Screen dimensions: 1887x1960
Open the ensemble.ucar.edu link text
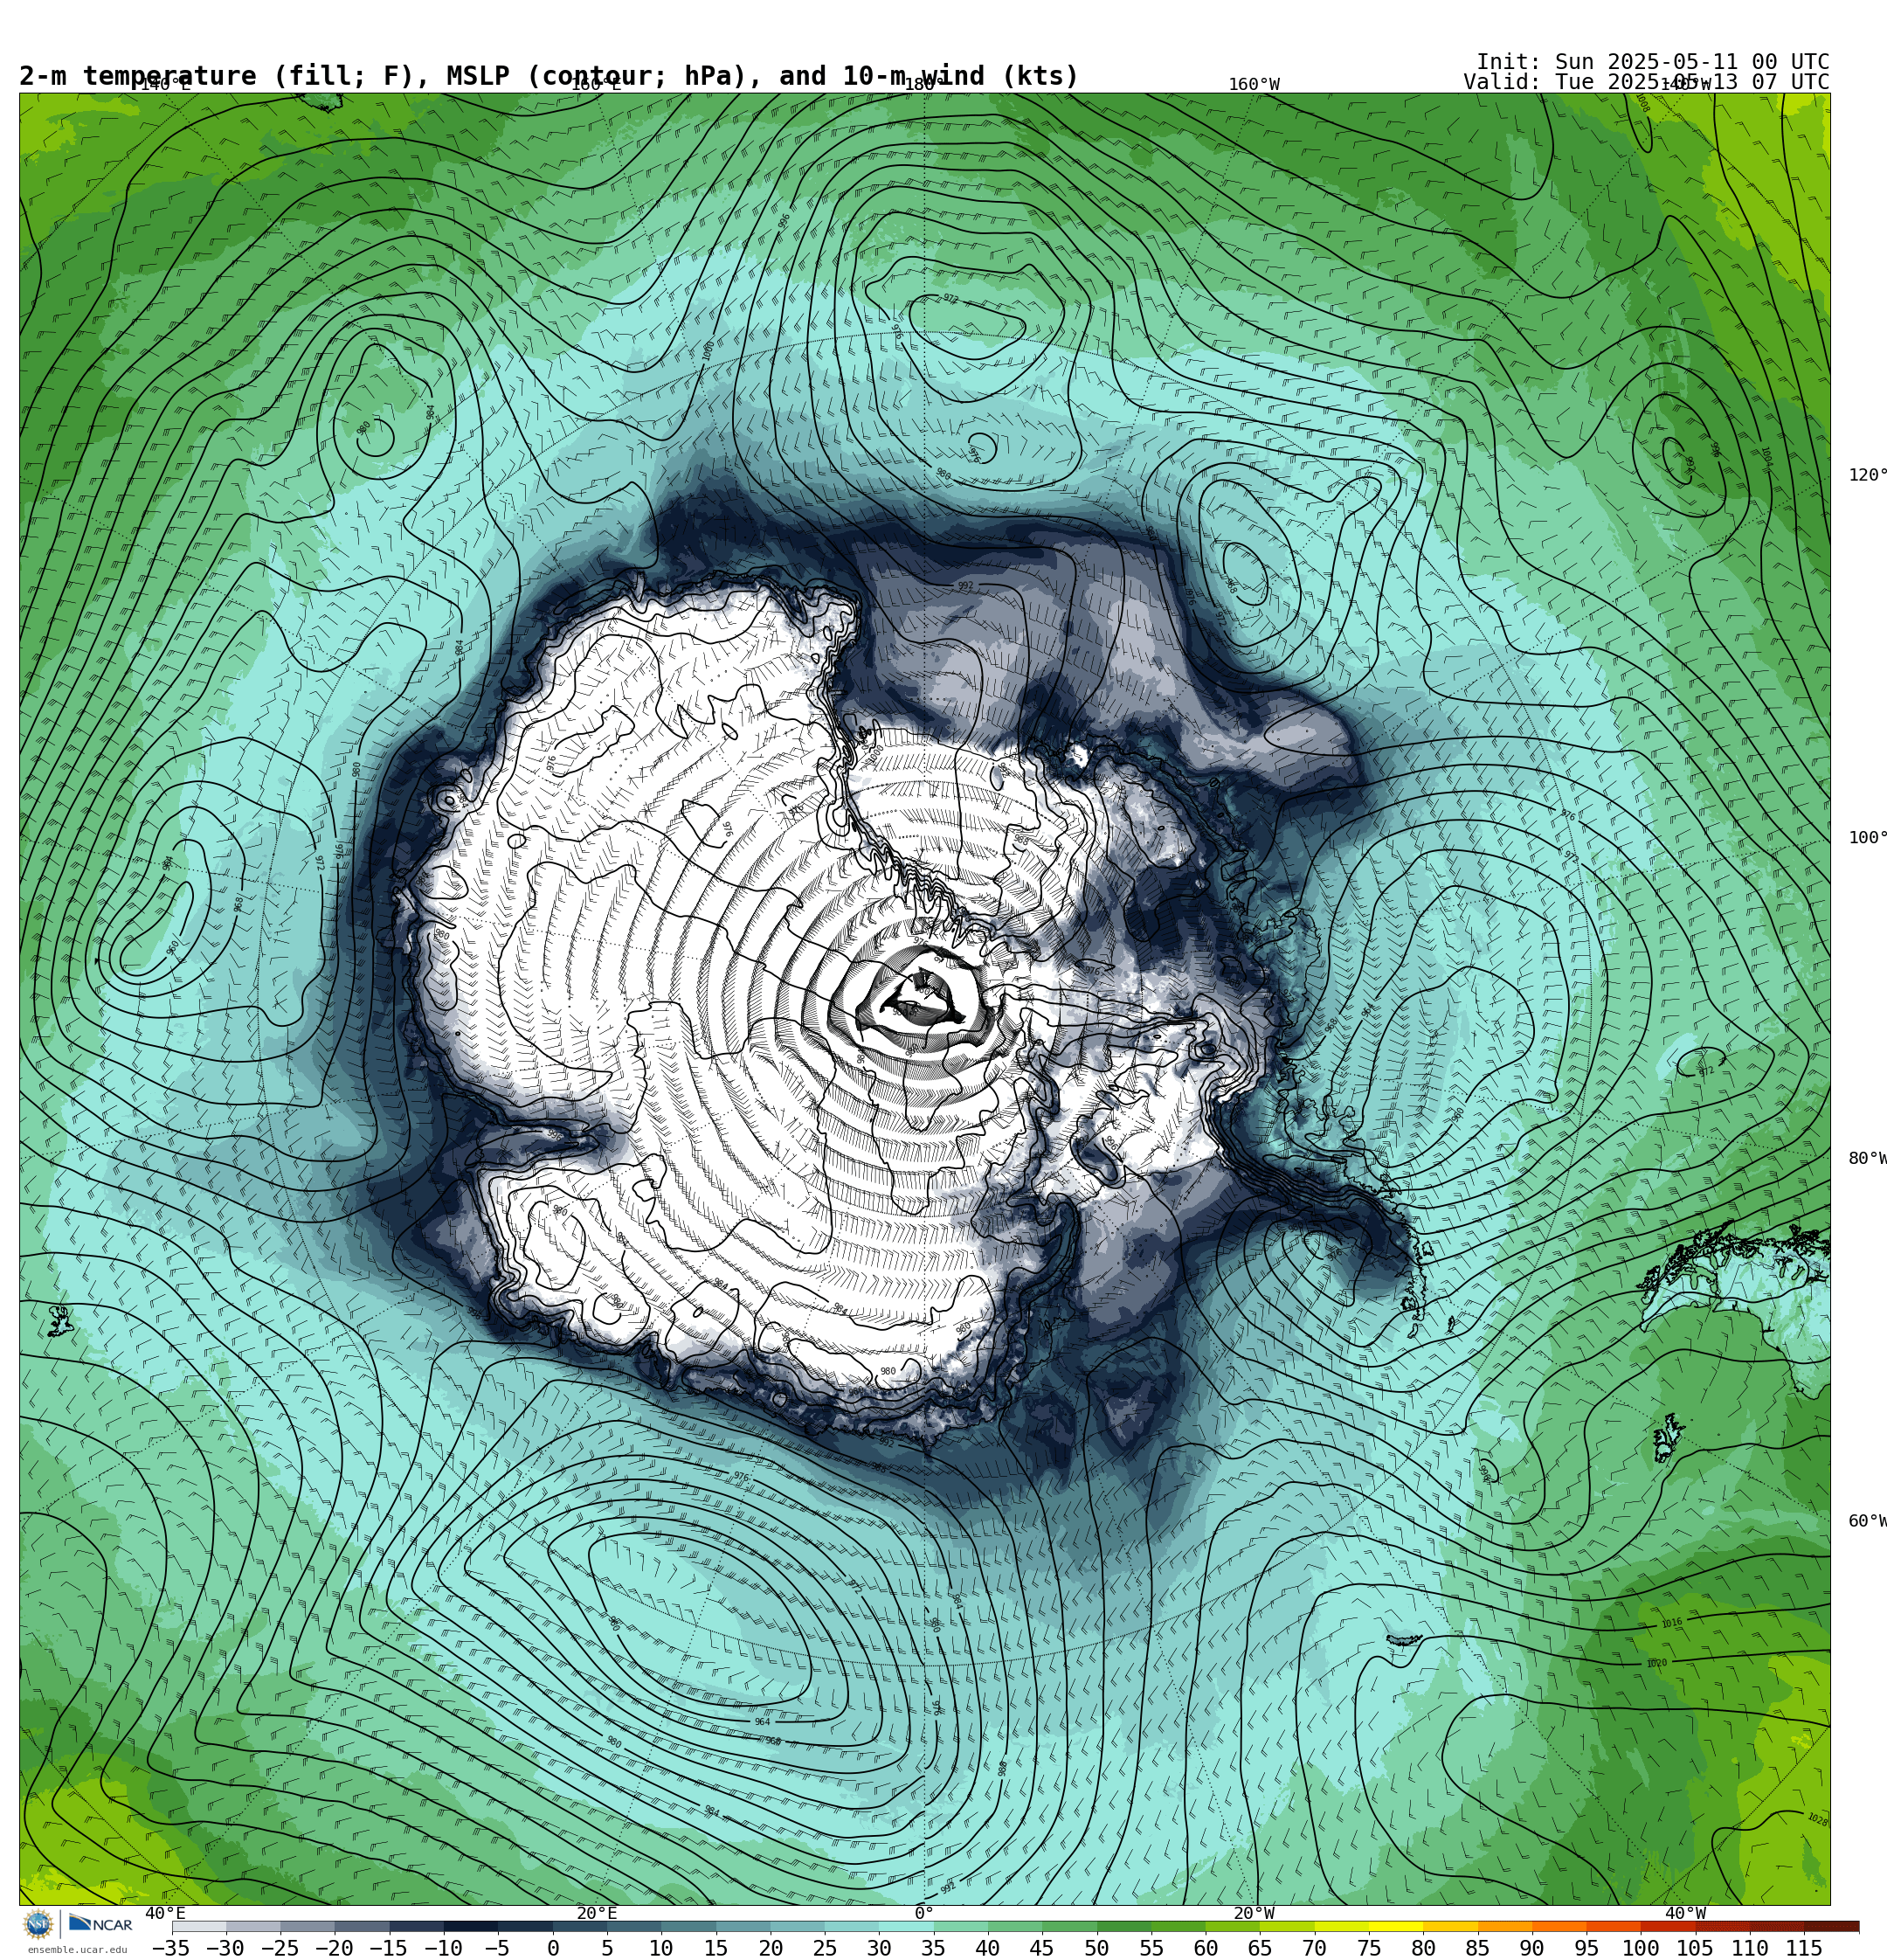click(77, 1950)
